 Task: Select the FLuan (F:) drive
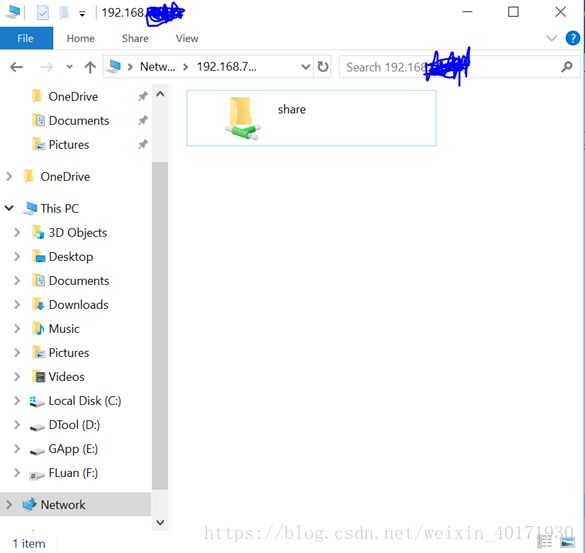click(x=73, y=473)
